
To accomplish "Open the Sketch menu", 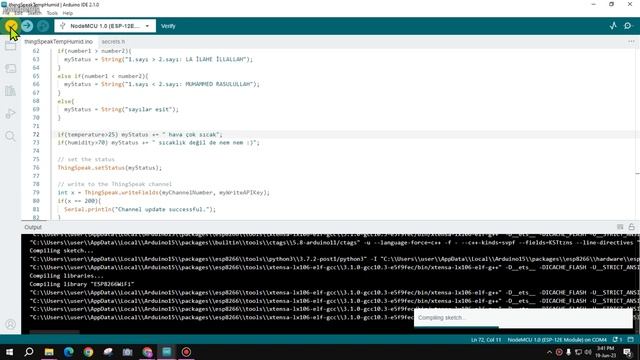I will click(34, 13).
